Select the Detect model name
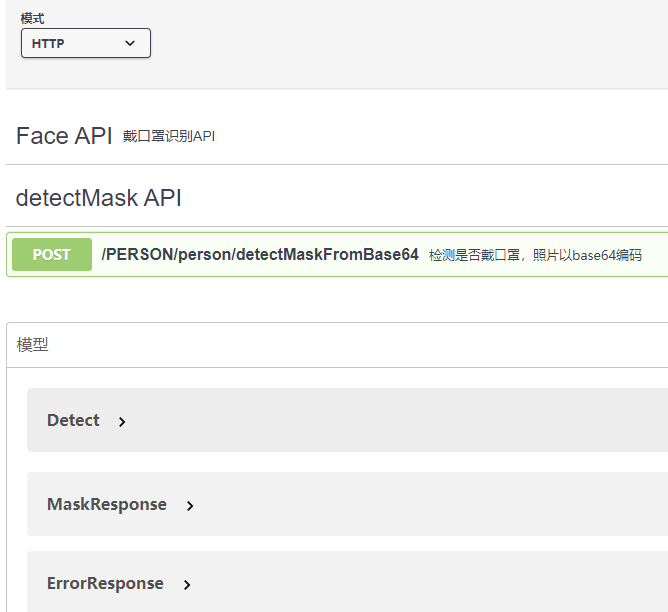 (x=73, y=420)
